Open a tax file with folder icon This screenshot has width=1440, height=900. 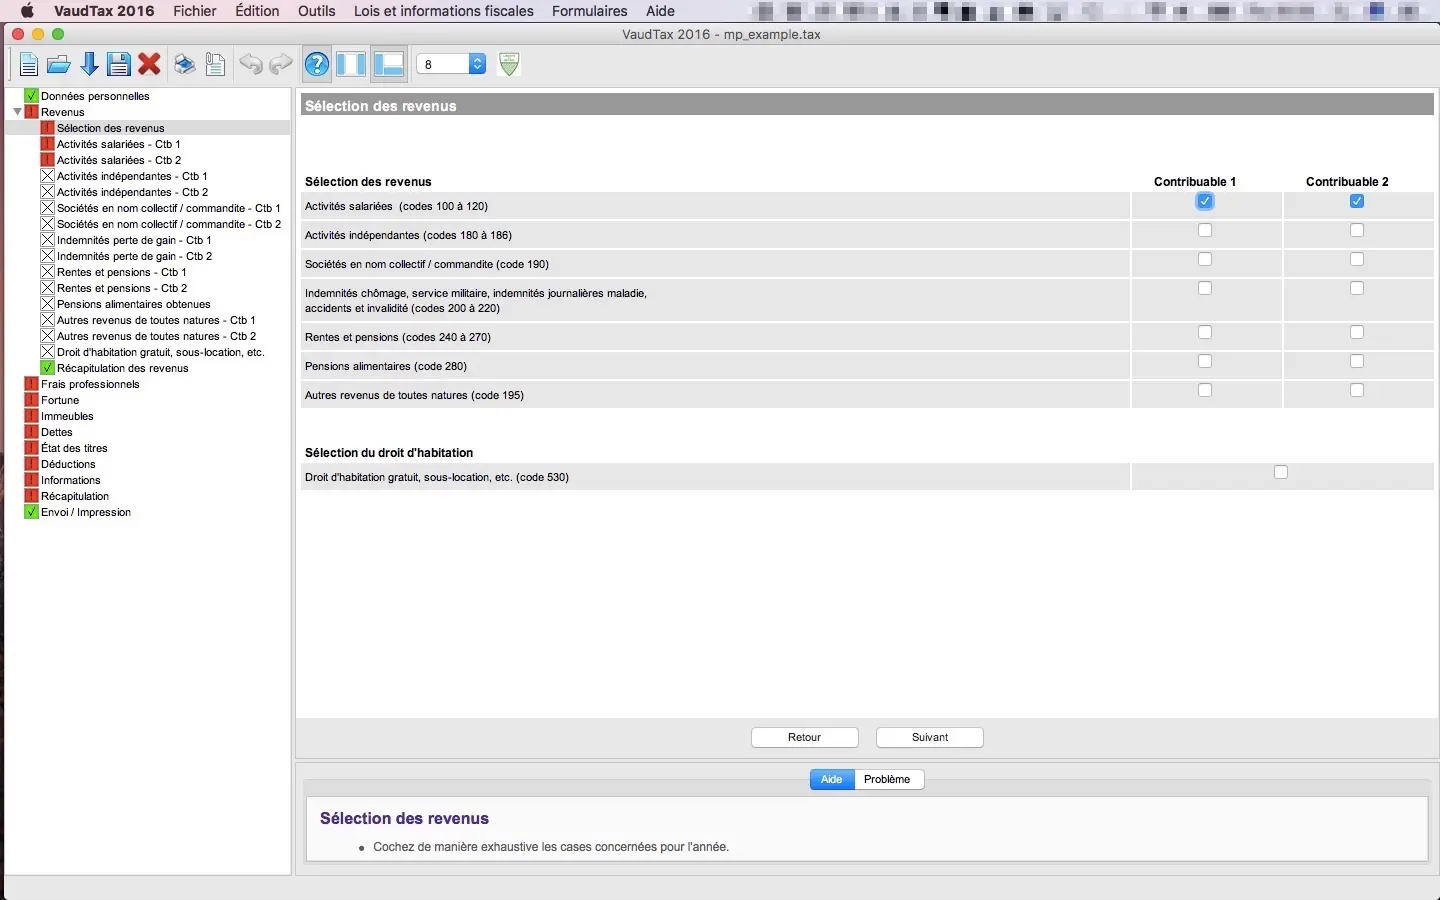pyautogui.click(x=59, y=65)
